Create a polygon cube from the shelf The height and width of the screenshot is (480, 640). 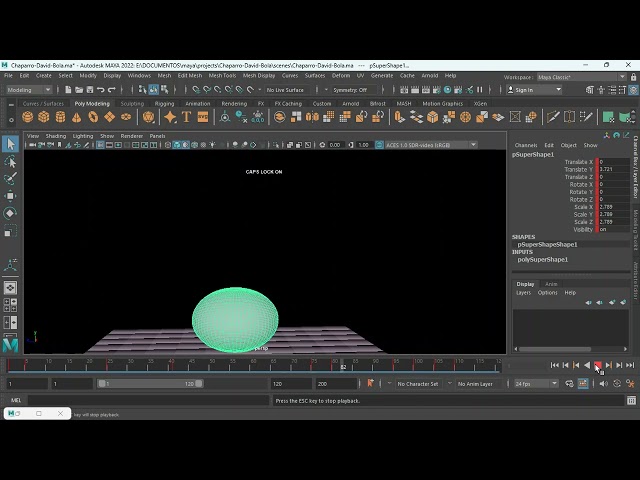pyautogui.click(x=44, y=117)
